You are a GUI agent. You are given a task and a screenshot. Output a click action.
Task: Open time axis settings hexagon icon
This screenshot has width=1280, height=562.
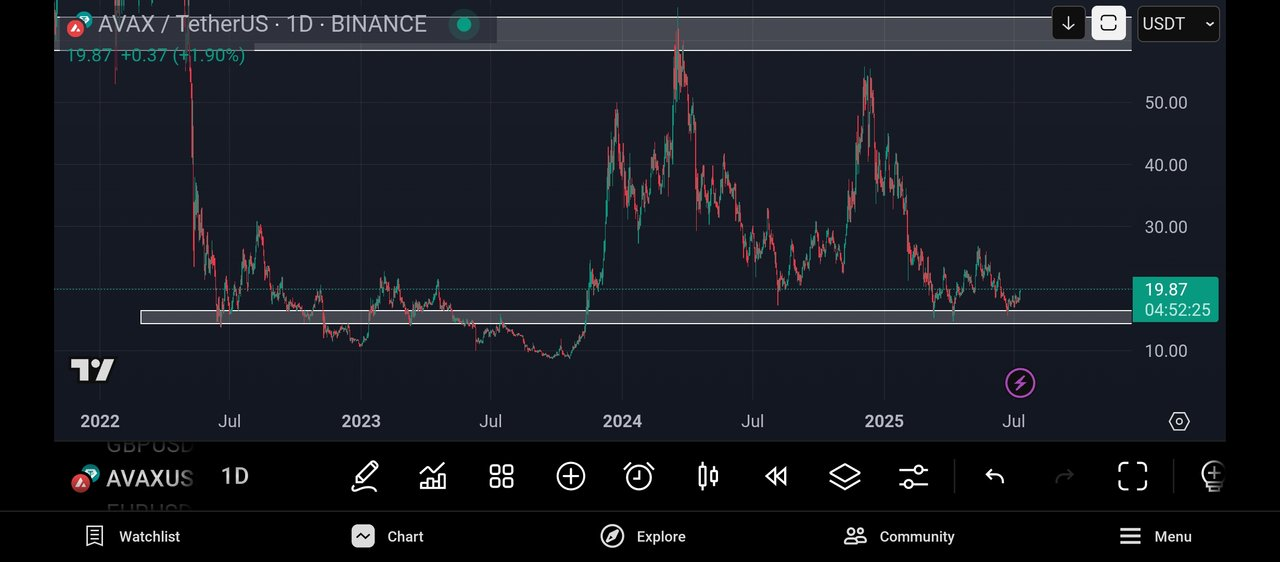1179,421
